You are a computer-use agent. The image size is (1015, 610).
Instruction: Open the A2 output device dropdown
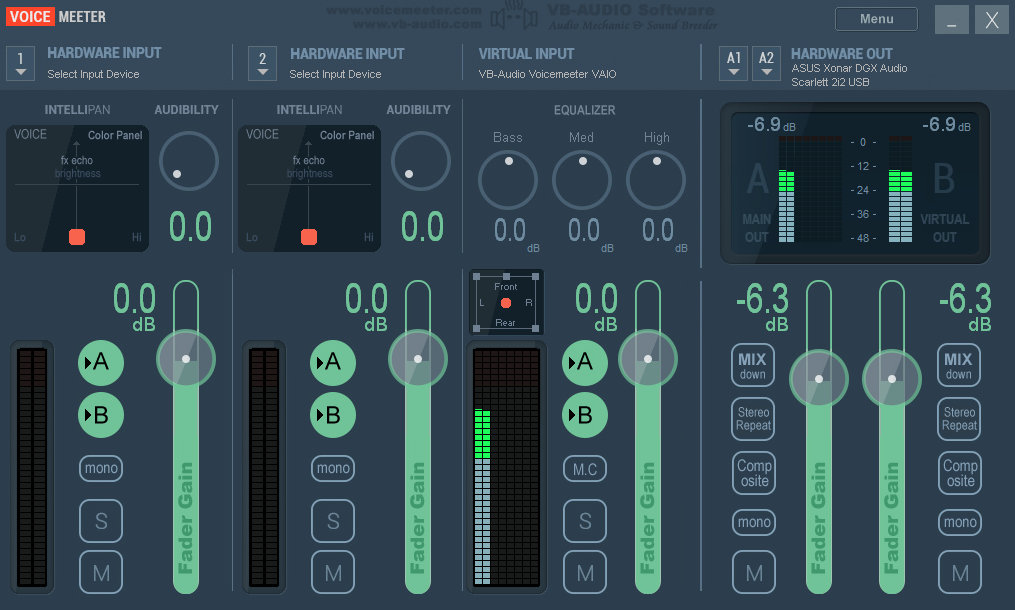[x=766, y=63]
